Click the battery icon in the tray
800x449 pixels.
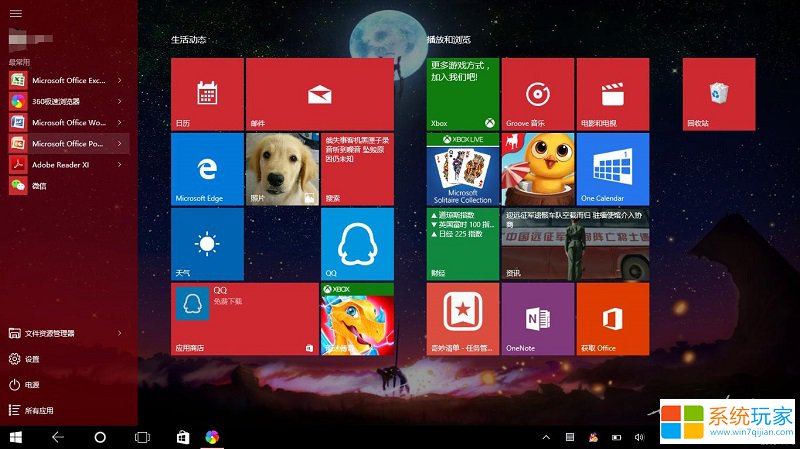pyautogui.click(x=616, y=437)
